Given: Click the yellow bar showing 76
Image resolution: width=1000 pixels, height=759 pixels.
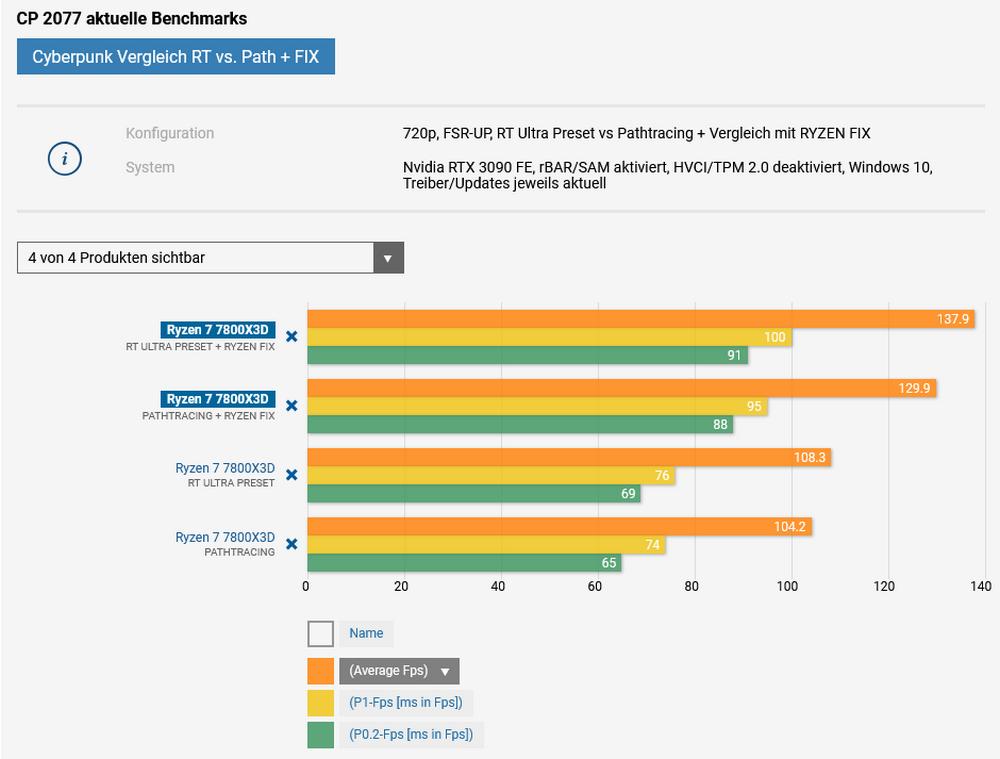Looking at the screenshot, I should (x=491, y=475).
